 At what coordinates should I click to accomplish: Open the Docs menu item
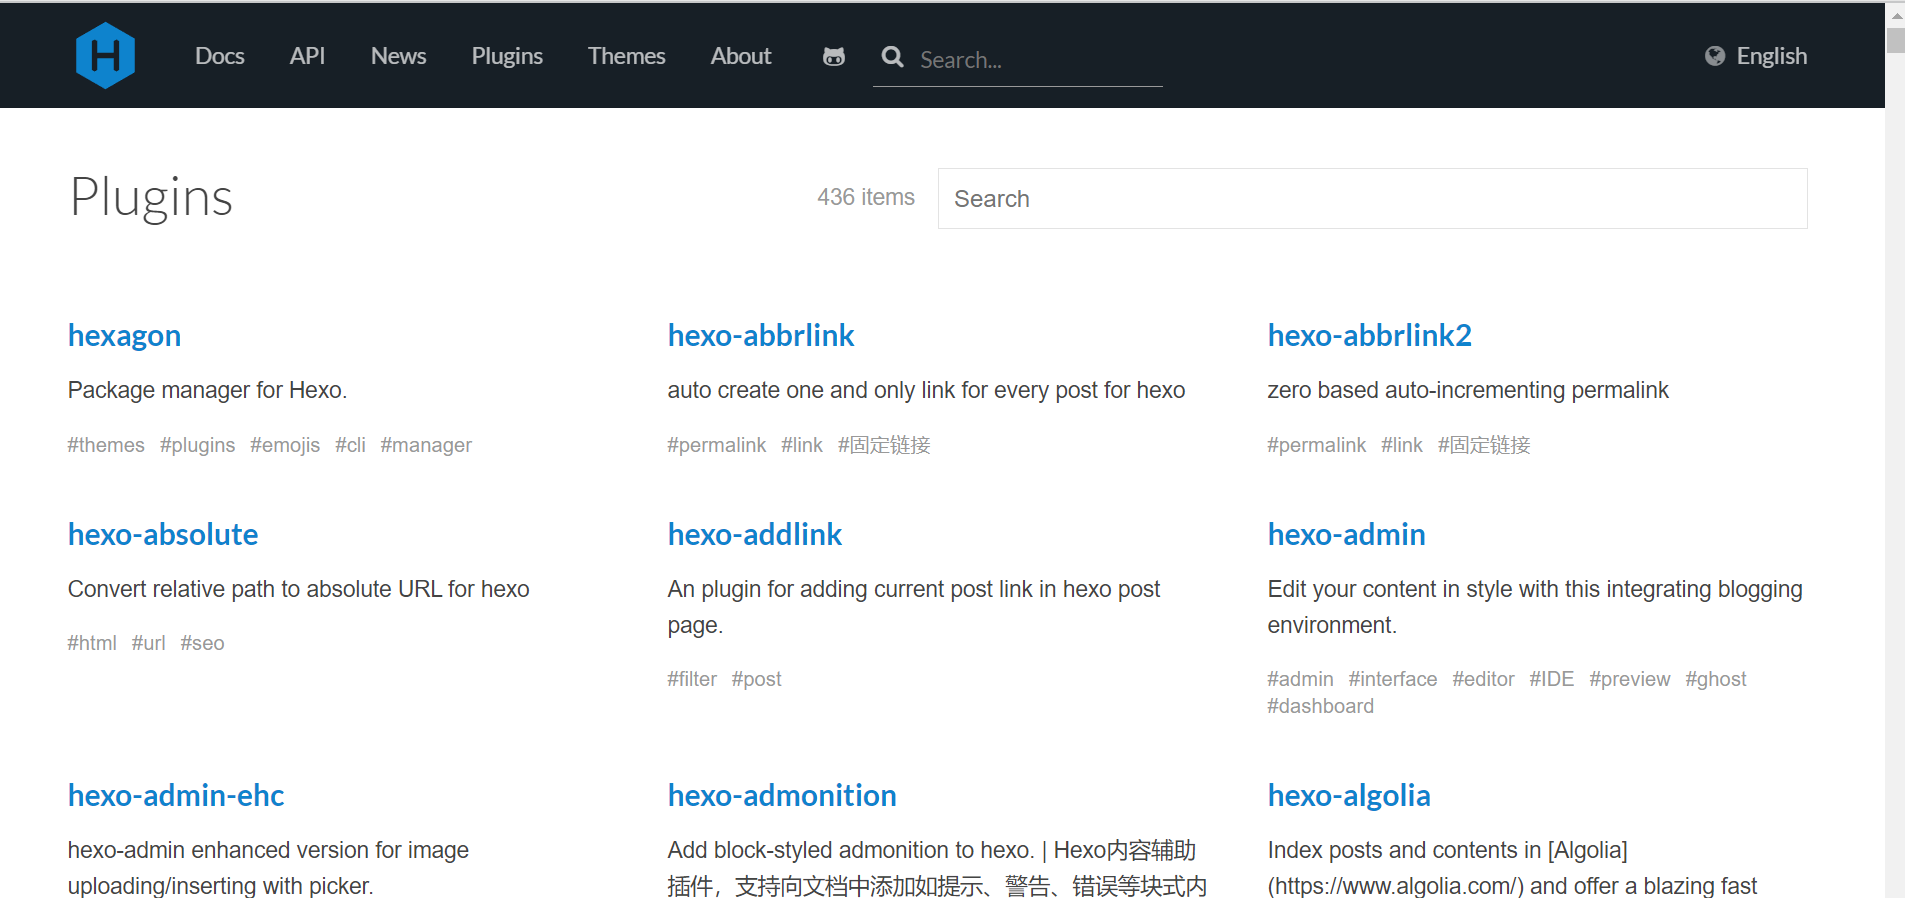220,56
